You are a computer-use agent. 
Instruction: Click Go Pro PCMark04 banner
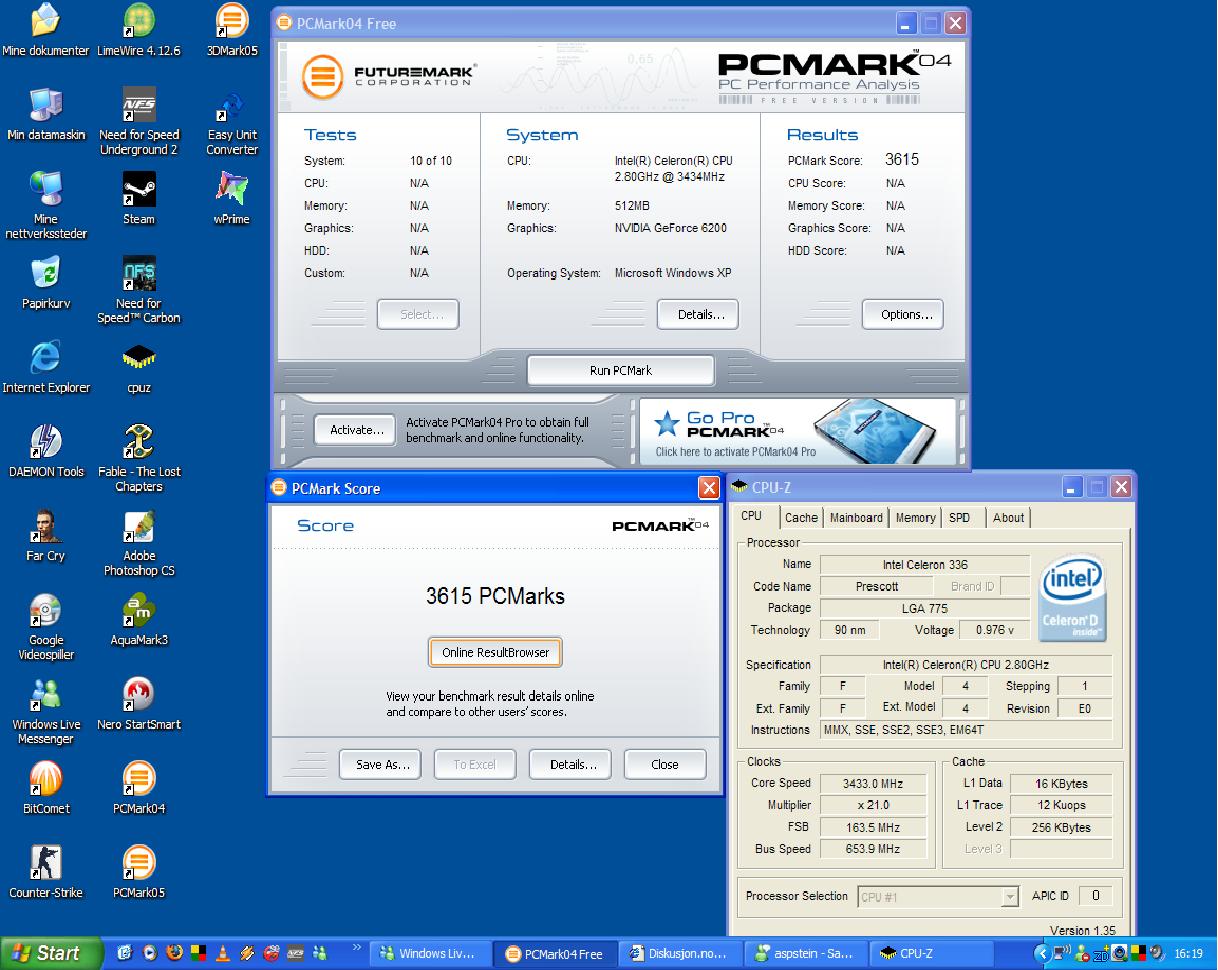pyautogui.click(x=798, y=431)
